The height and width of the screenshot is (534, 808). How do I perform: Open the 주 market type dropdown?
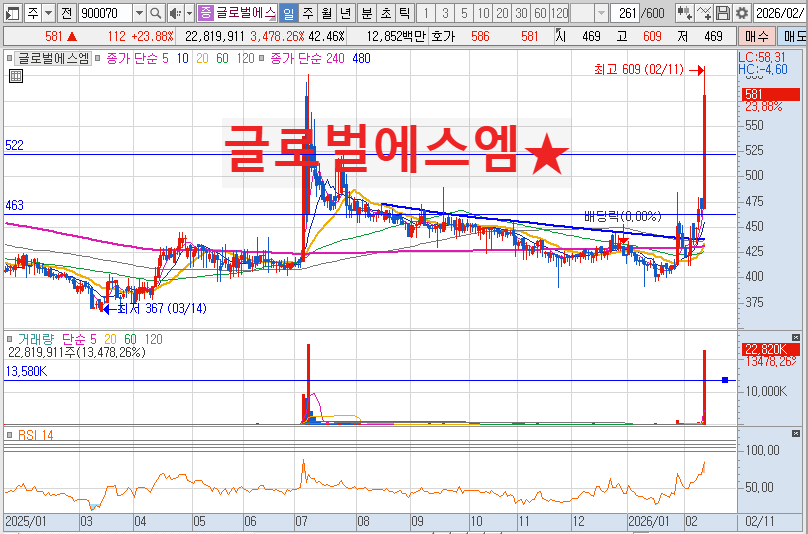(48, 13)
